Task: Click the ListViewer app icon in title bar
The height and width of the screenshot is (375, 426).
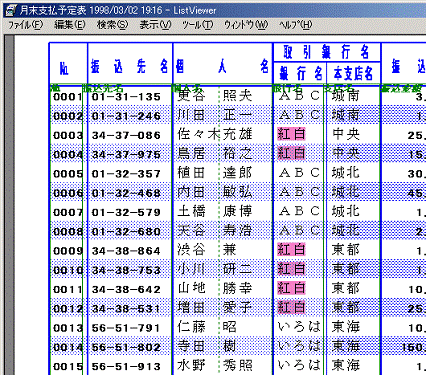Action: coord(11,10)
